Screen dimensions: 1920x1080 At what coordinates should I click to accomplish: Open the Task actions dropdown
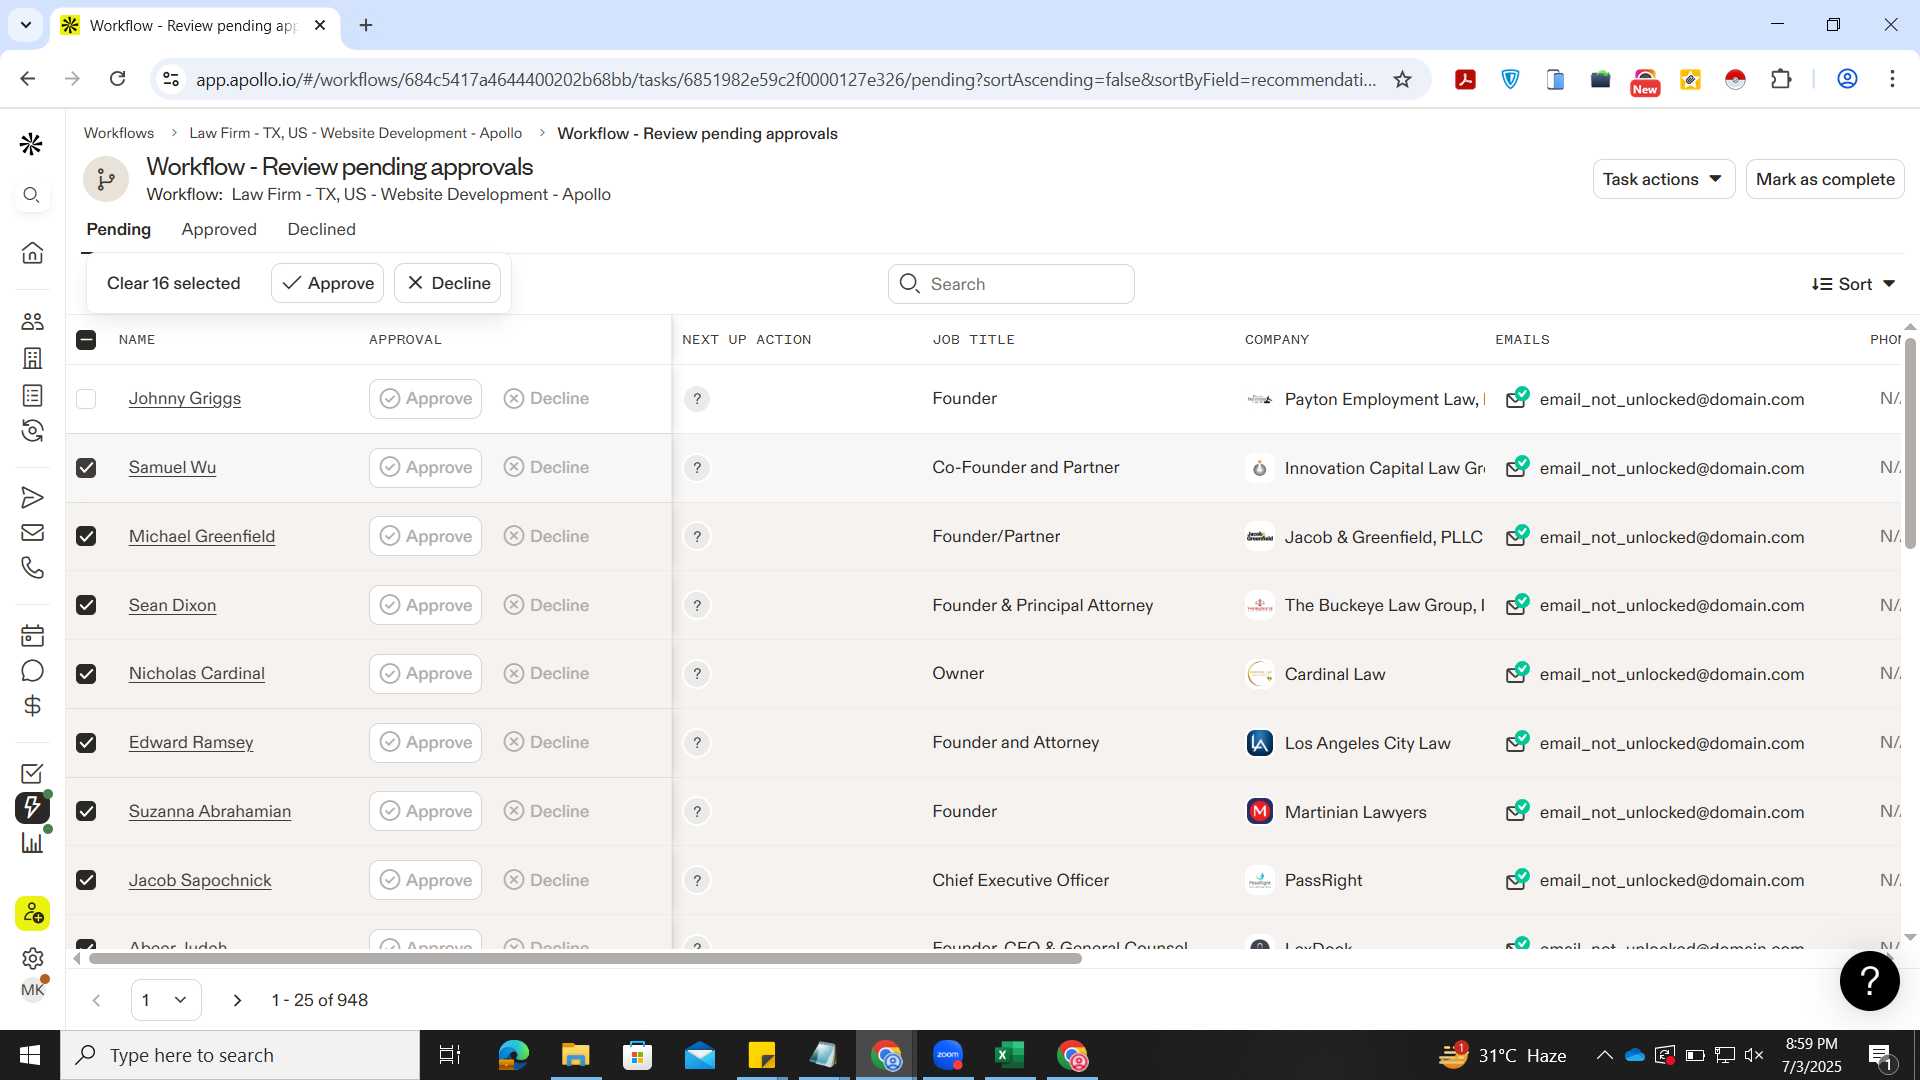(x=1663, y=179)
